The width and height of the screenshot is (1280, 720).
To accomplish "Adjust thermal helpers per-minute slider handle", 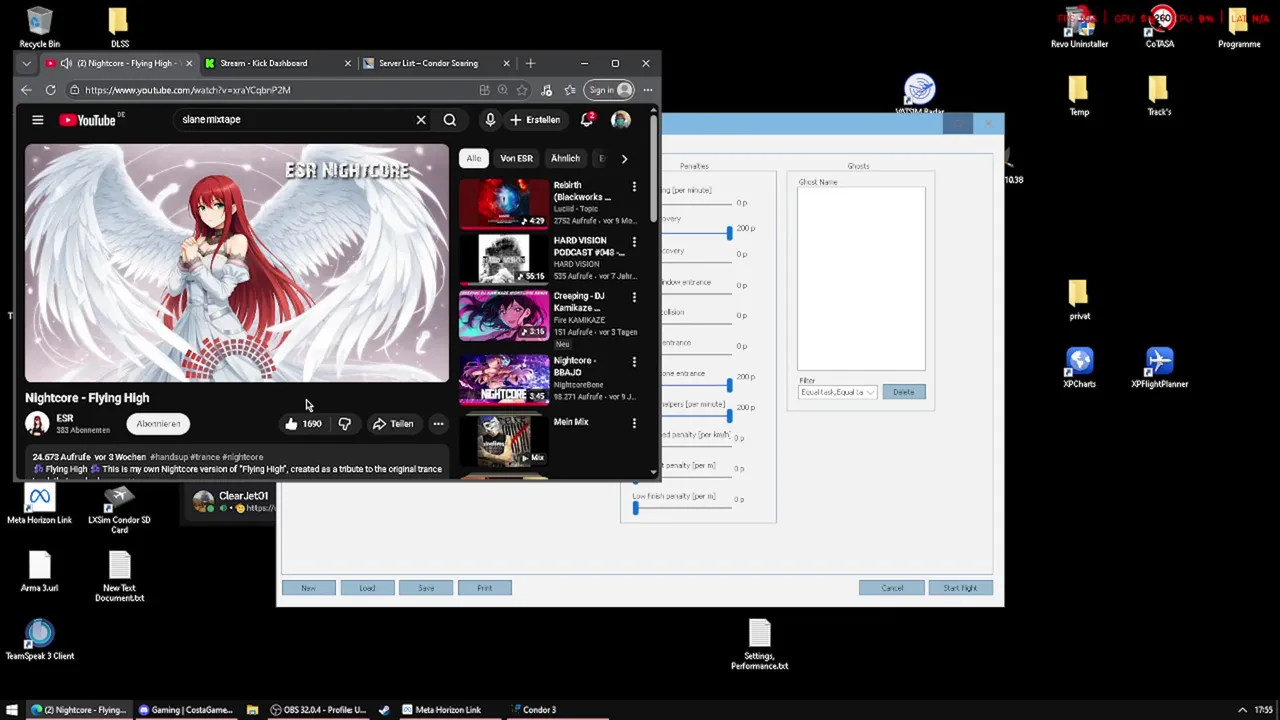I will pos(729,416).
